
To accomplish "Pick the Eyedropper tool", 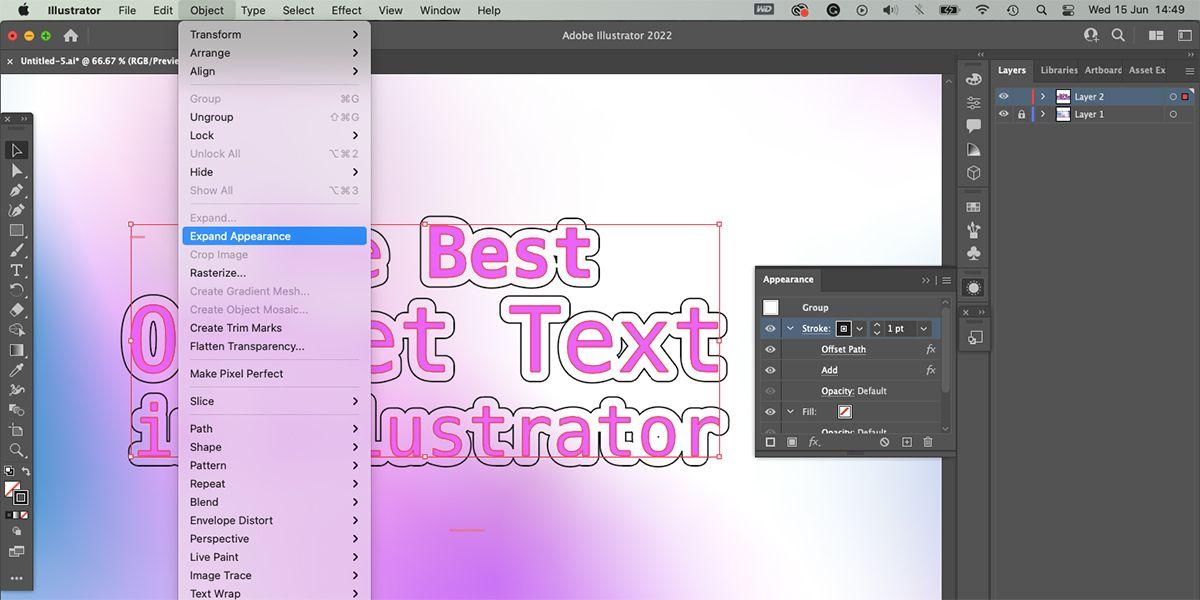I will tap(17, 370).
